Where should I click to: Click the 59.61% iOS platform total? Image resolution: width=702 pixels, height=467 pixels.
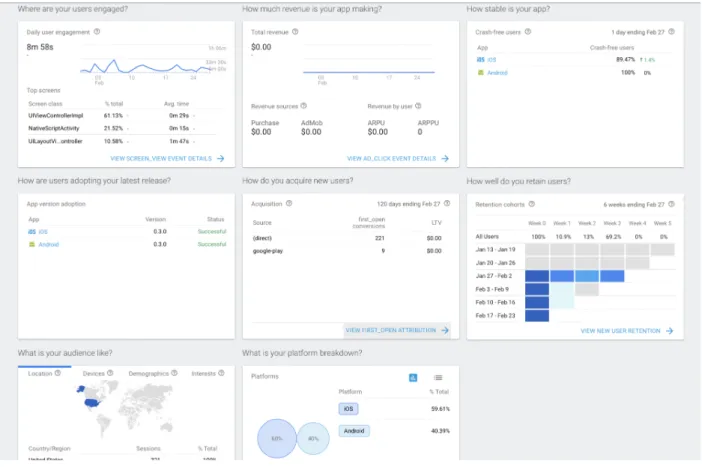[440, 409]
